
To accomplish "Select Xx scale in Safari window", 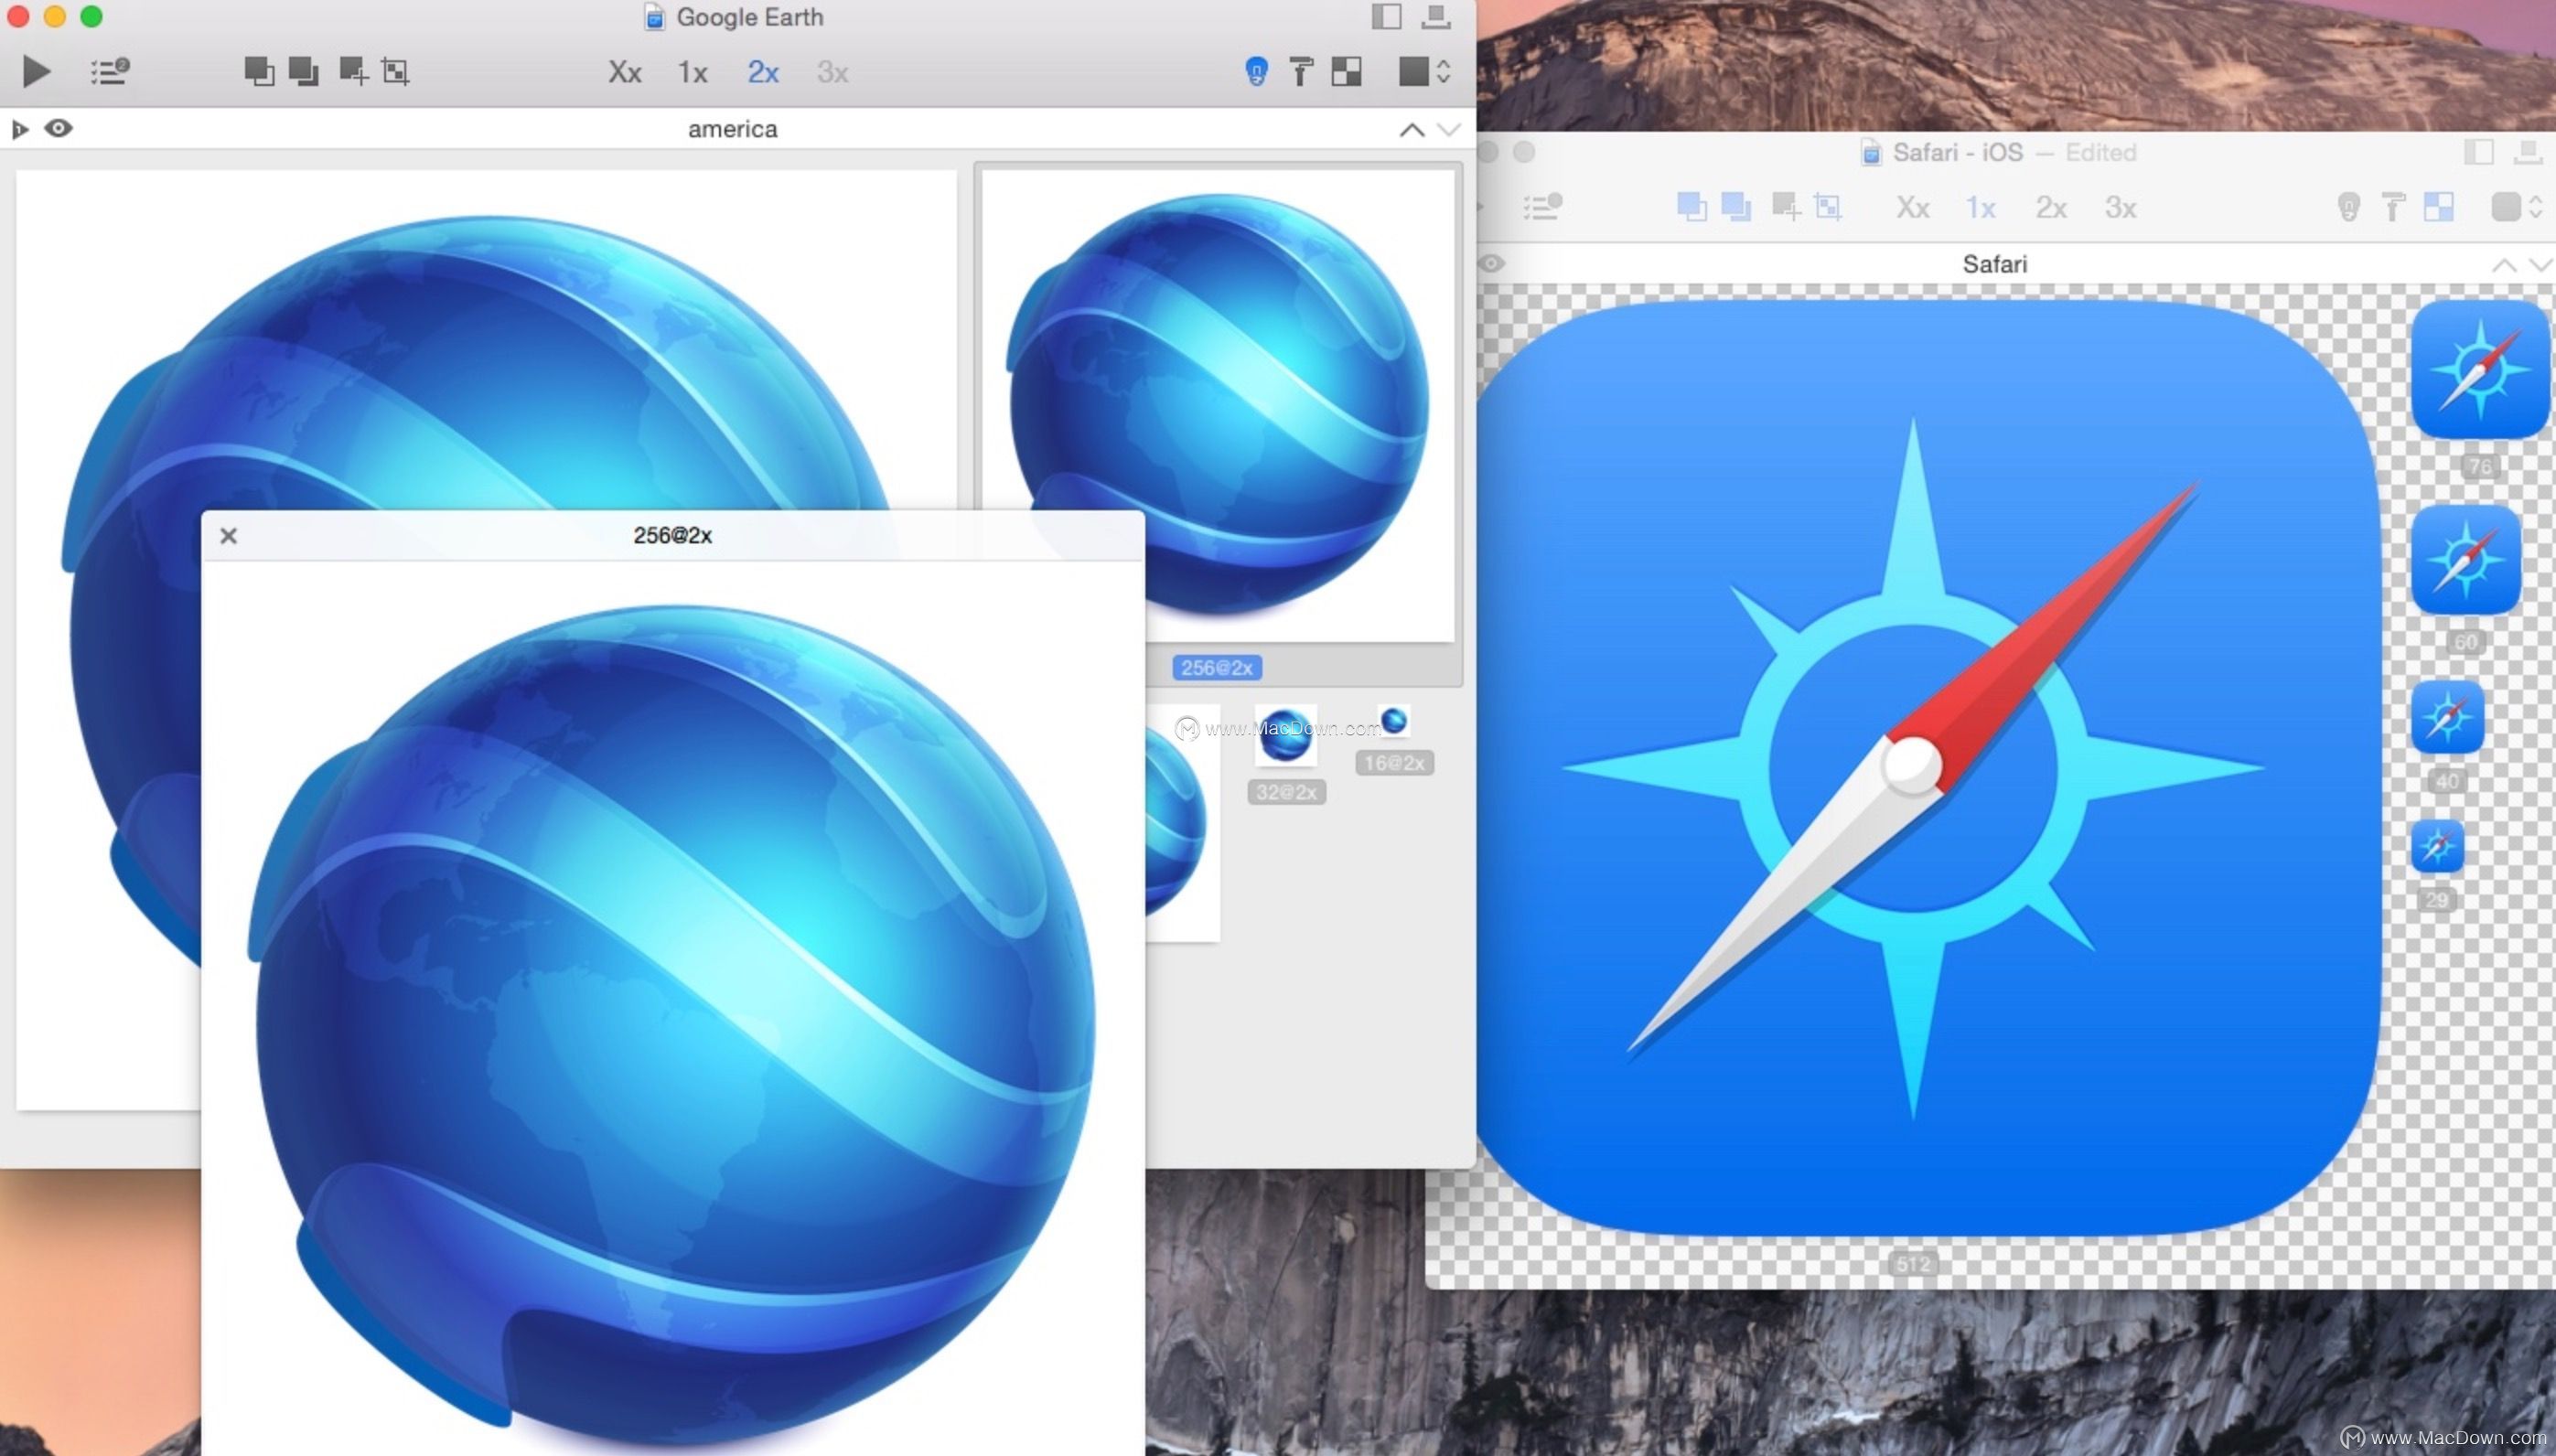I will [x=1913, y=207].
